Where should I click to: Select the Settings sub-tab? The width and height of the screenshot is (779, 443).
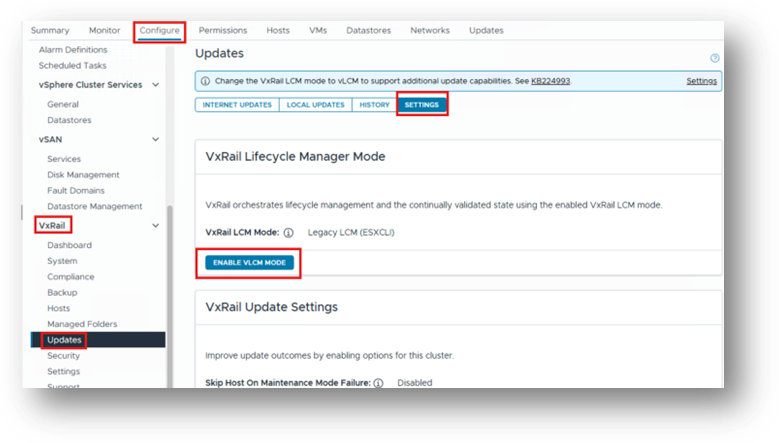(x=421, y=105)
